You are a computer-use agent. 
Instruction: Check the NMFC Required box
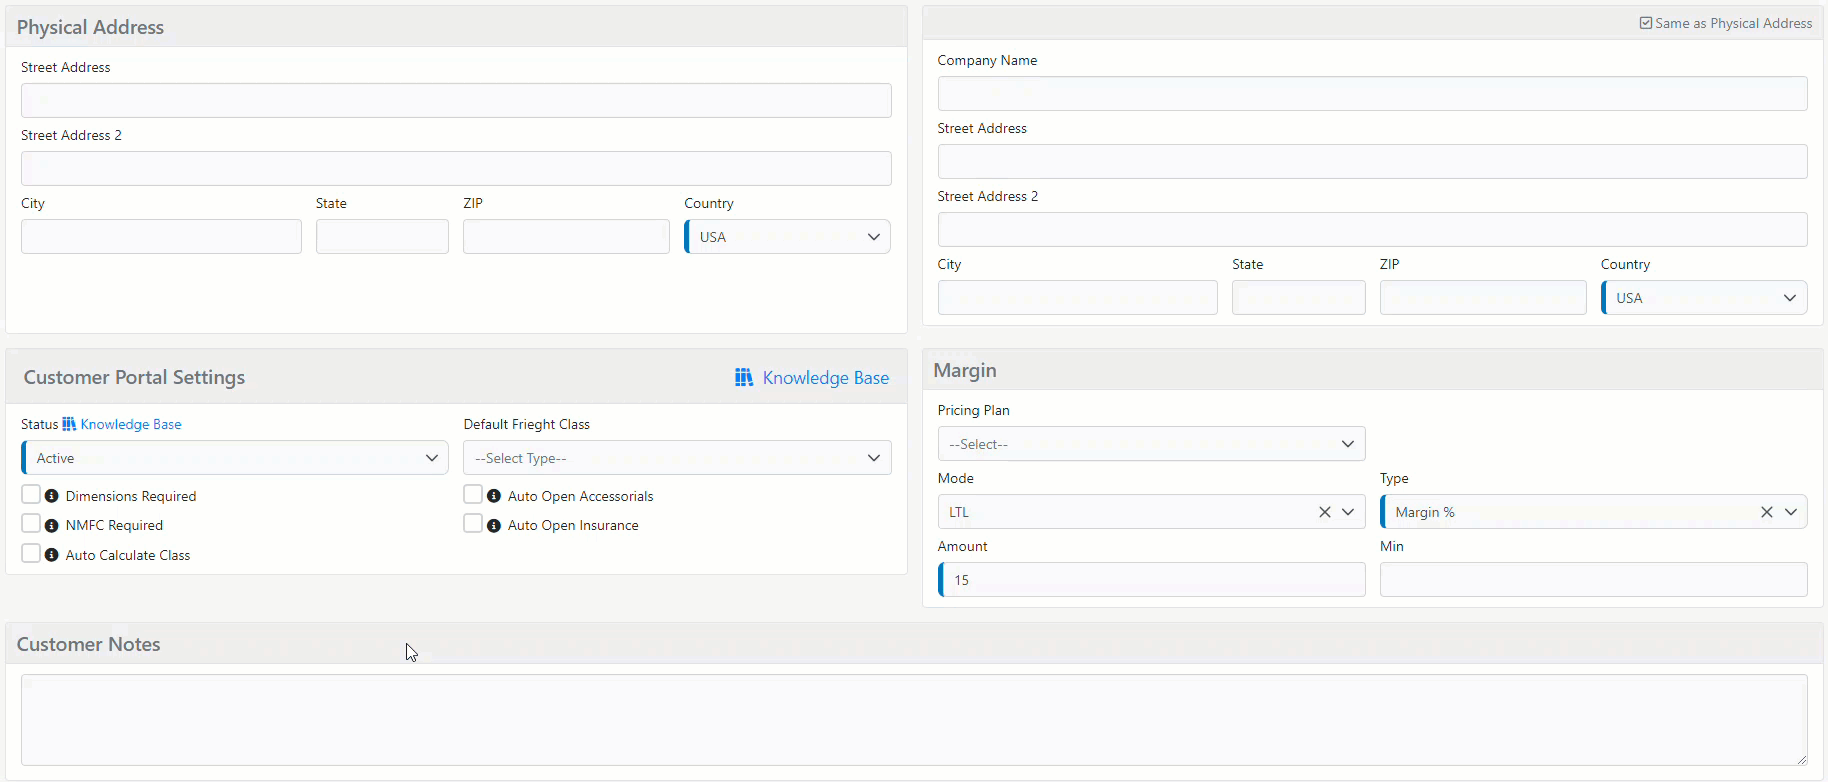click(x=31, y=524)
